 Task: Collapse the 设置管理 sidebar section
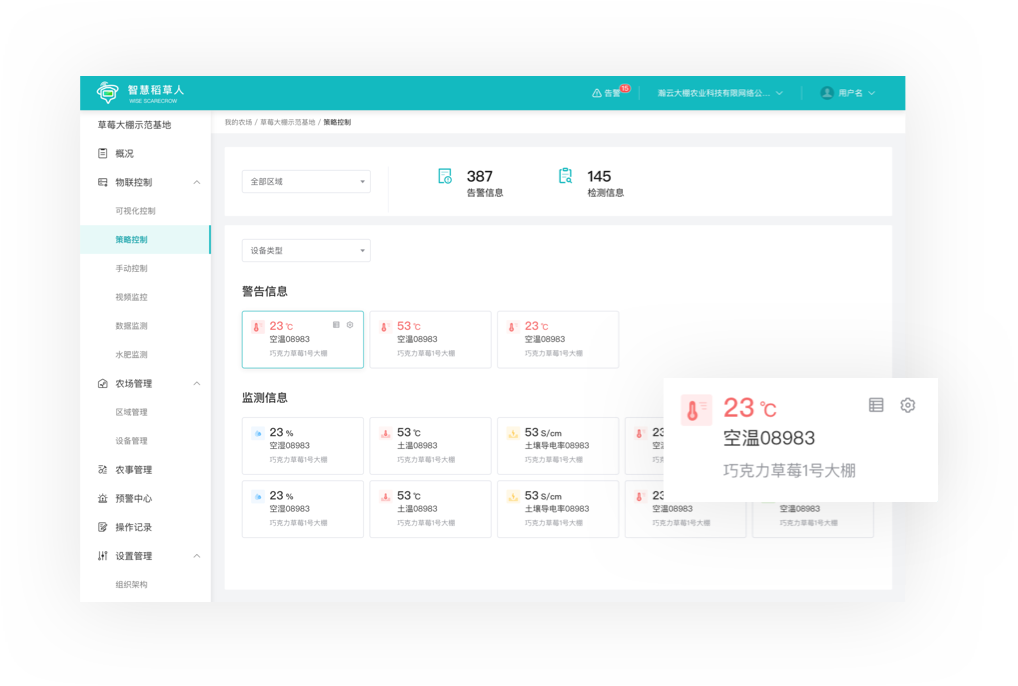[196, 556]
